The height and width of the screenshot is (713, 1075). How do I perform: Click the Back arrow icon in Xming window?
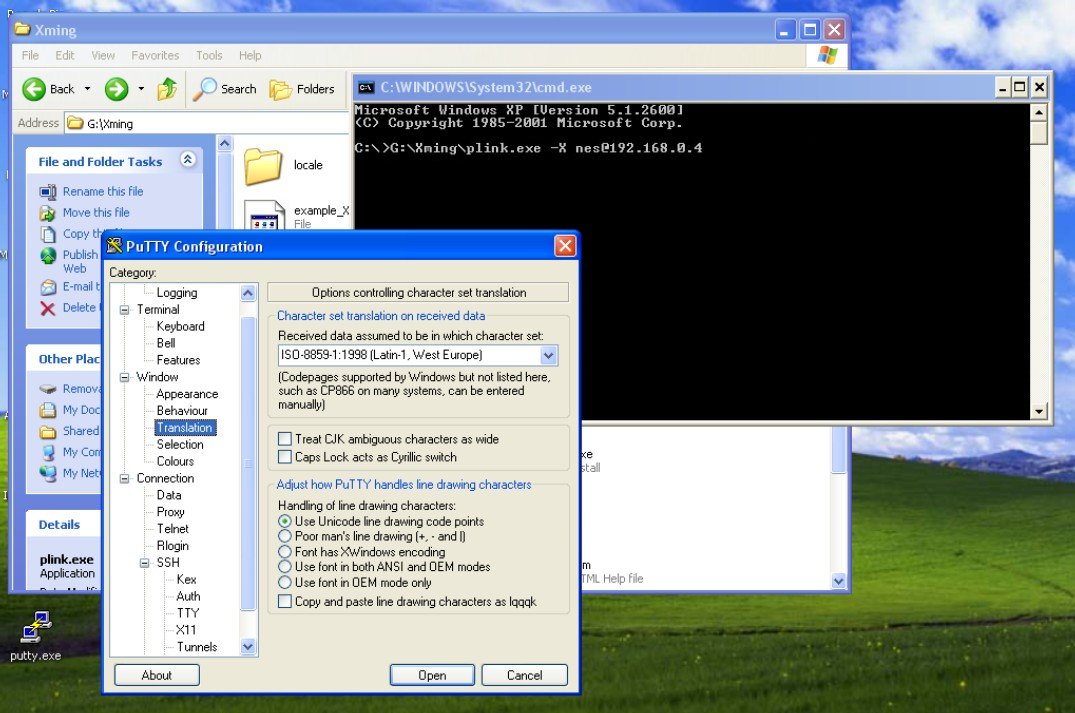(34, 89)
